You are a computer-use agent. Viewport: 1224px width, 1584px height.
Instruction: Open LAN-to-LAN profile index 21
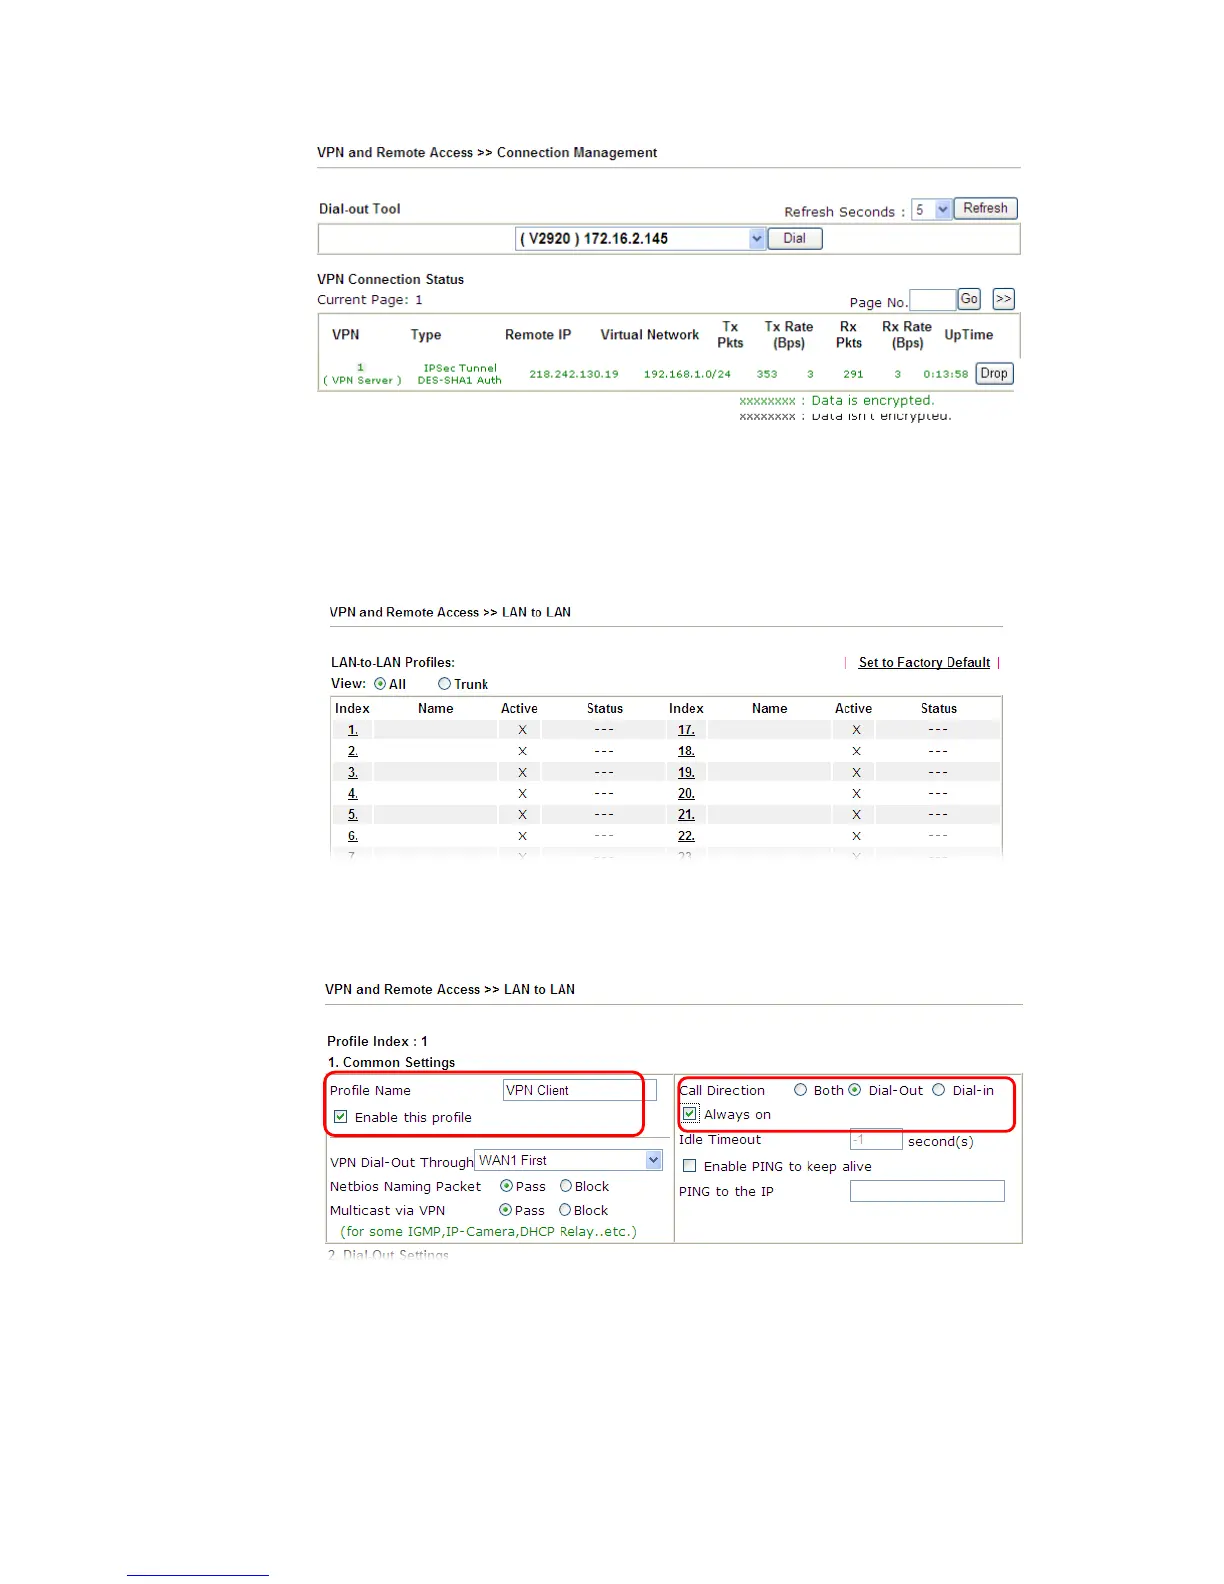686,814
